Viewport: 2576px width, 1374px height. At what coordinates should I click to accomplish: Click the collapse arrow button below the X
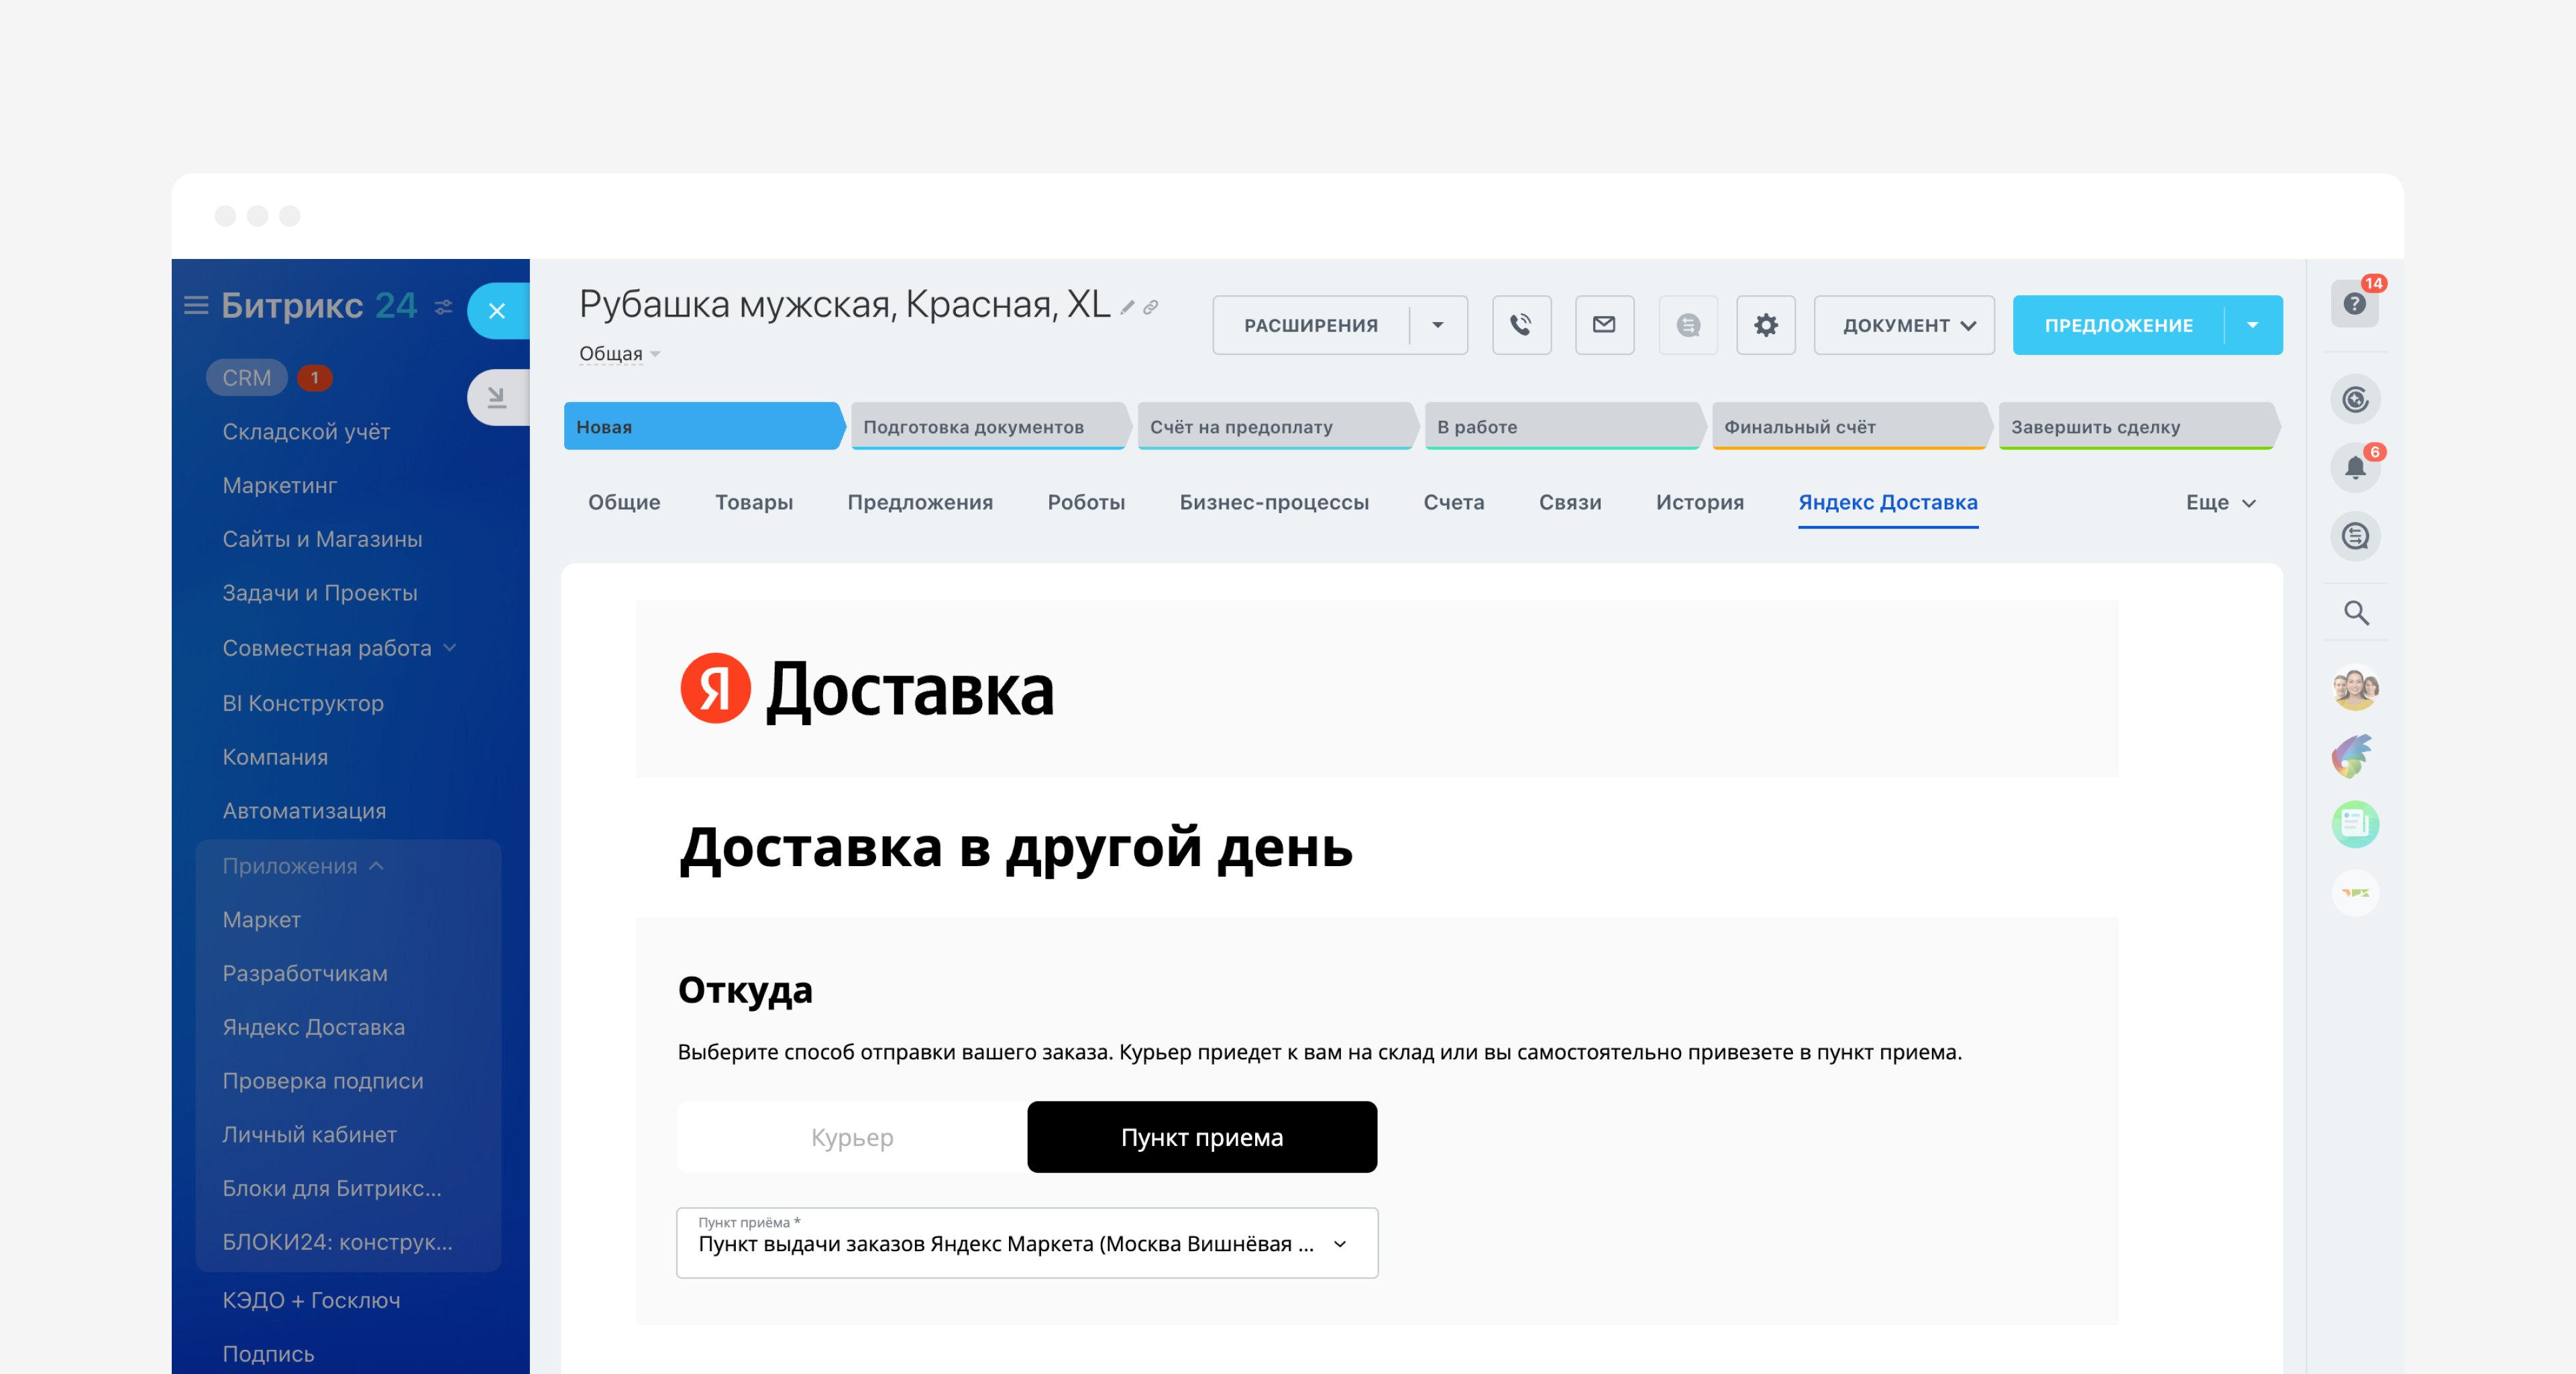[x=497, y=398]
